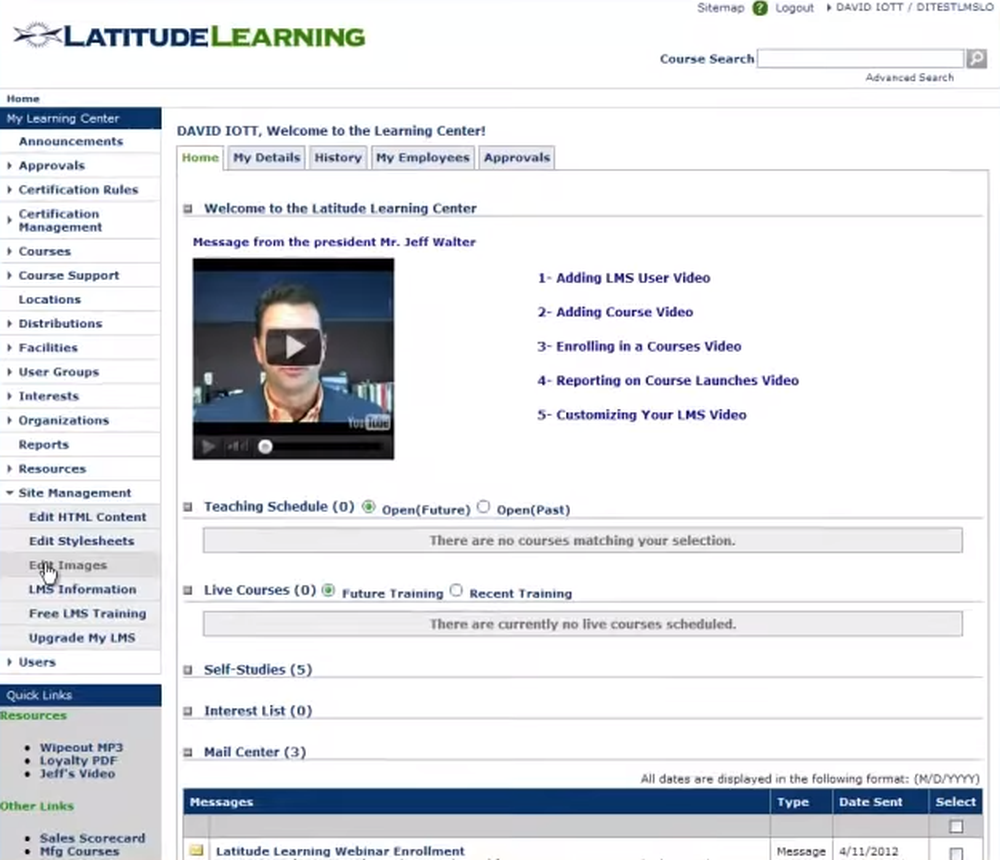Screen dimensions: 1000x860
Task: Click the envelope icon beside Webinar Enrollment message
Action: coord(196,850)
